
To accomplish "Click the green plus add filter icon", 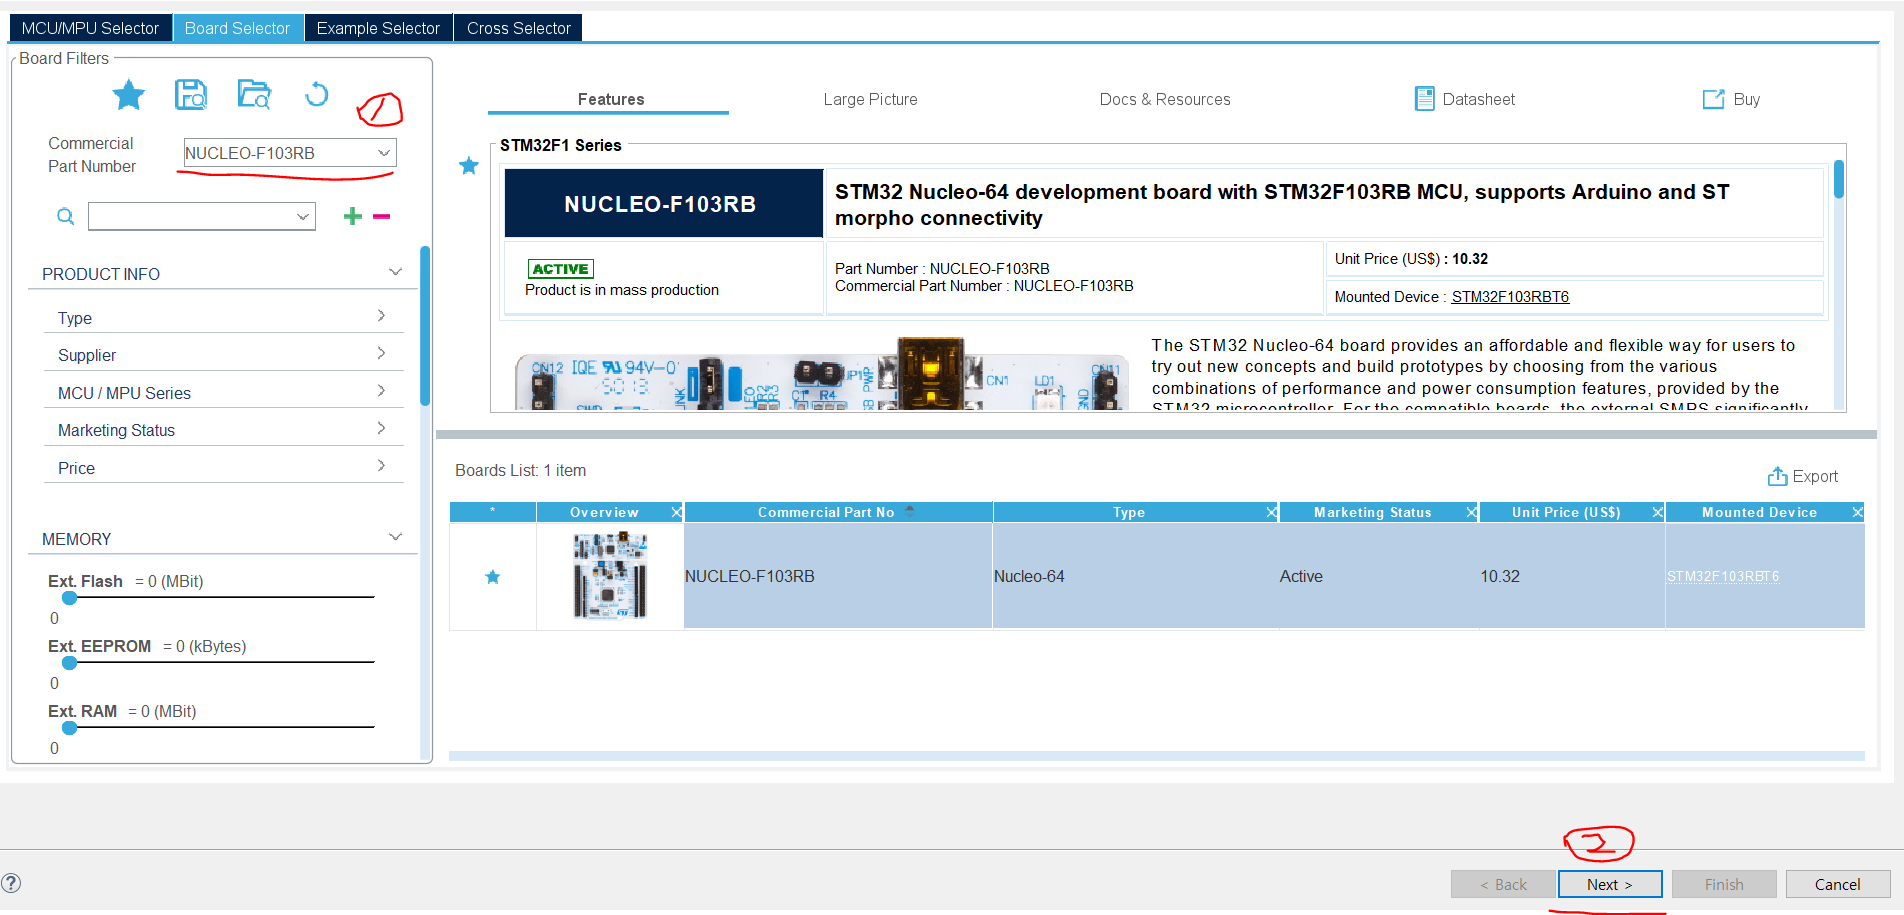I will point(352,216).
